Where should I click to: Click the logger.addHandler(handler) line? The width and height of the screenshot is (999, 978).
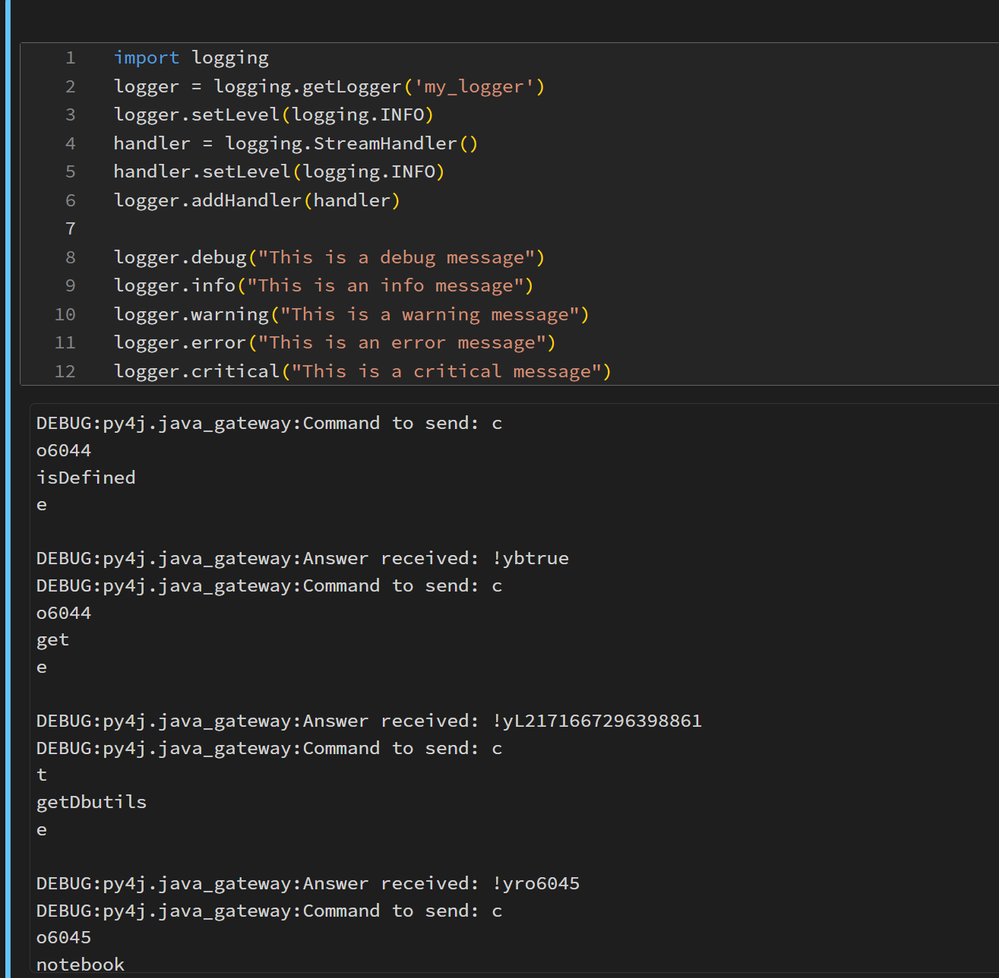pyautogui.click(x=256, y=200)
